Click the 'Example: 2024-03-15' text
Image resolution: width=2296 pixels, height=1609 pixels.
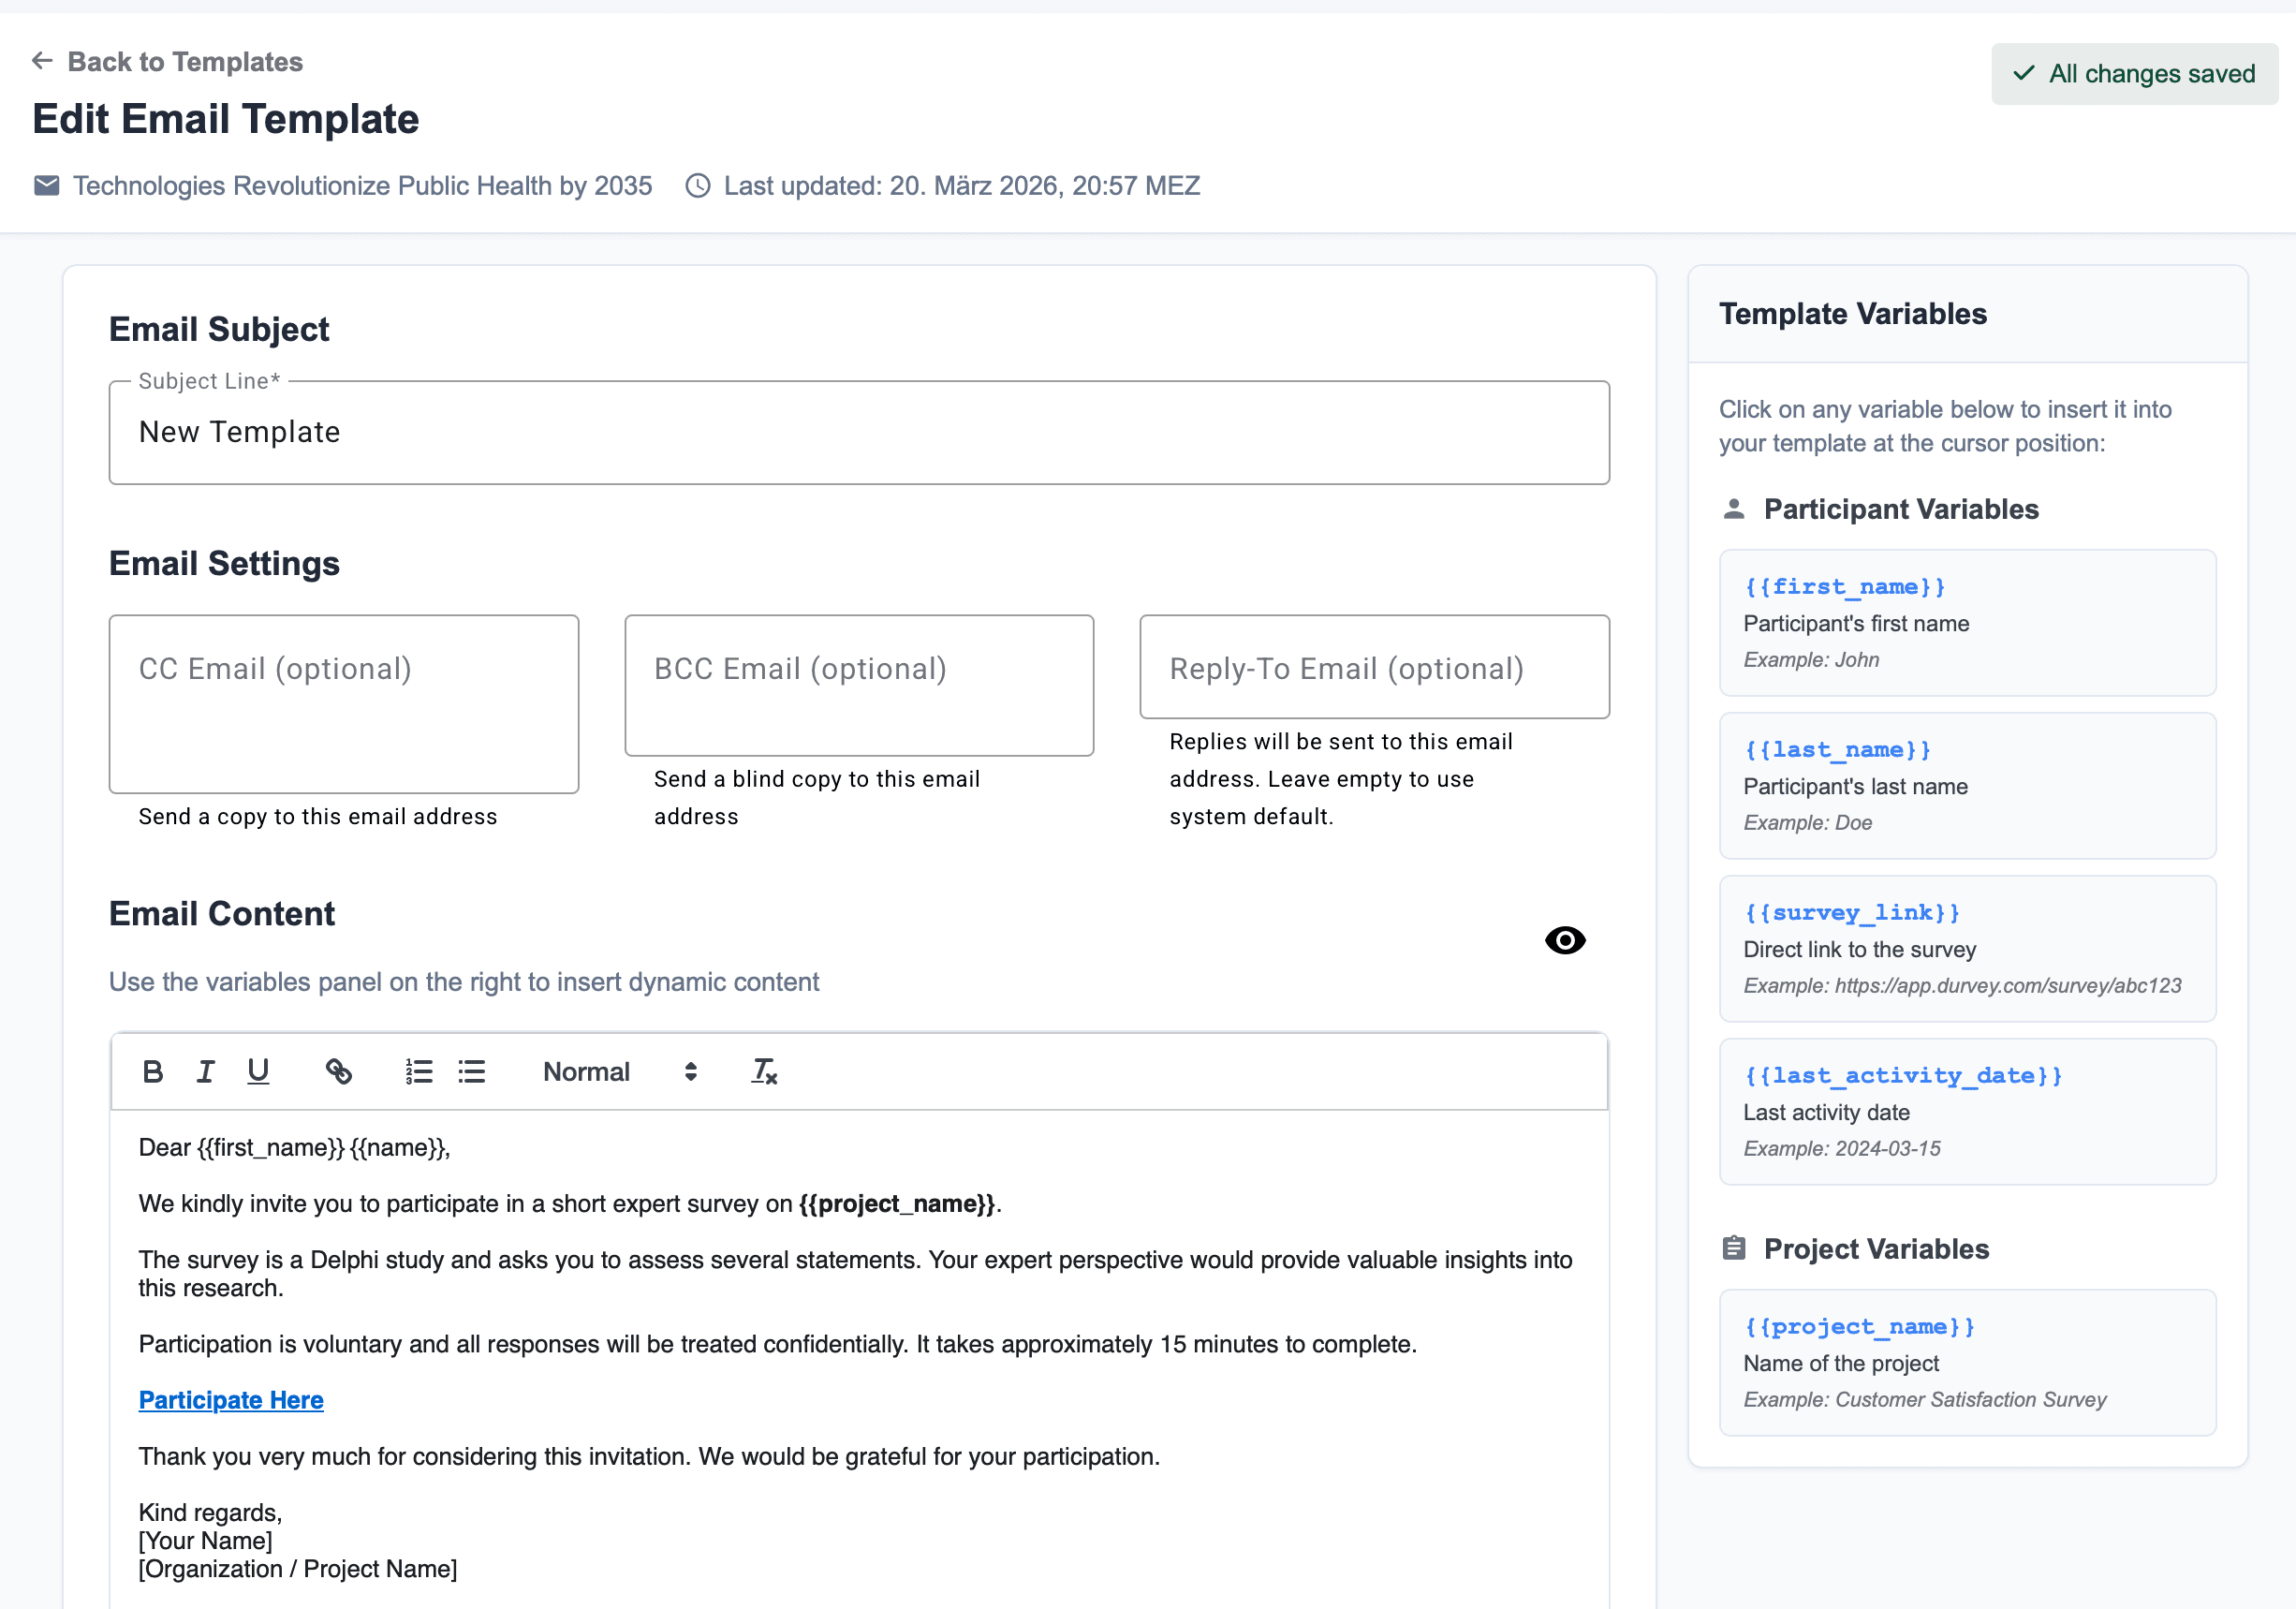1841,1149
